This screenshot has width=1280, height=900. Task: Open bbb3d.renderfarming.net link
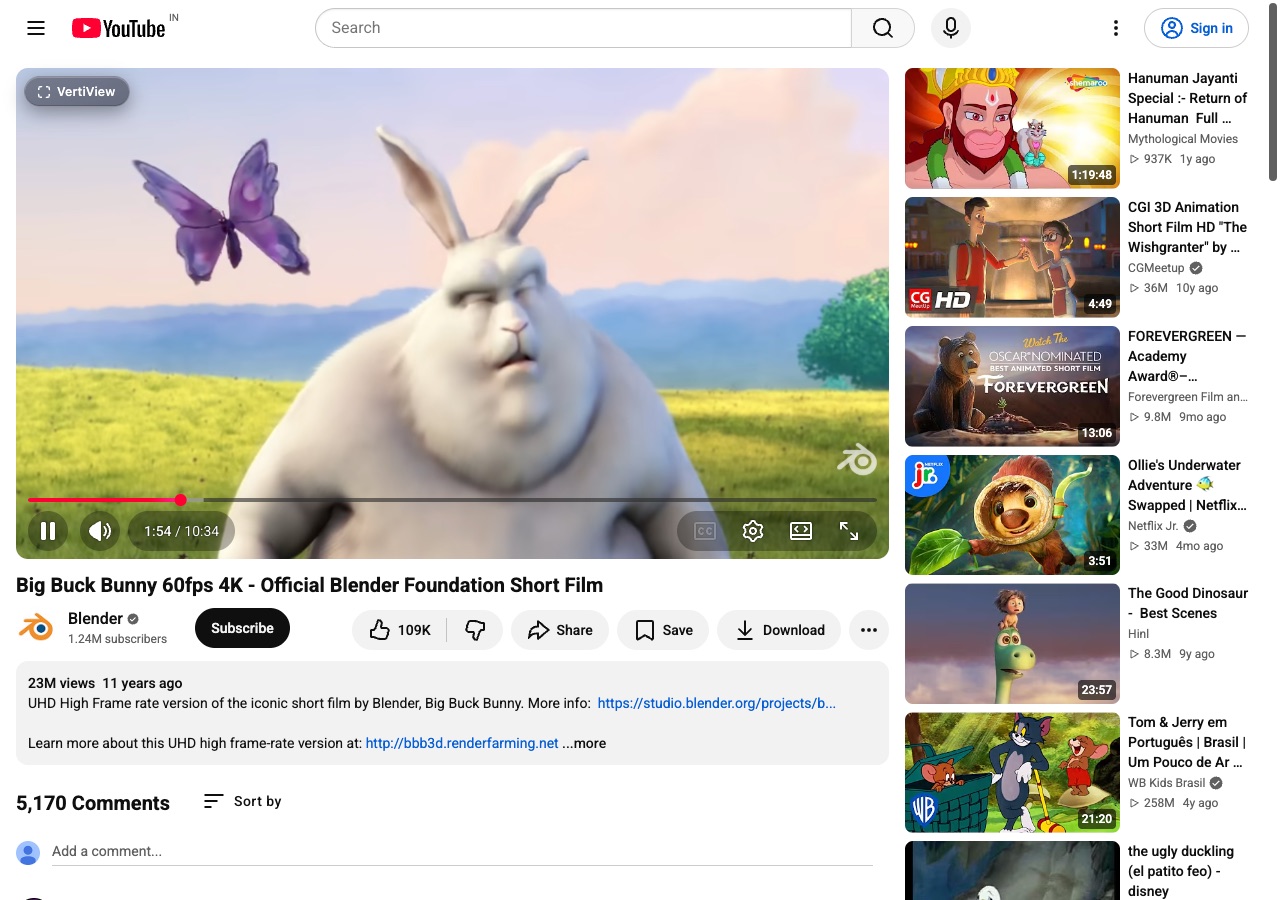click(x=462, y=743)
